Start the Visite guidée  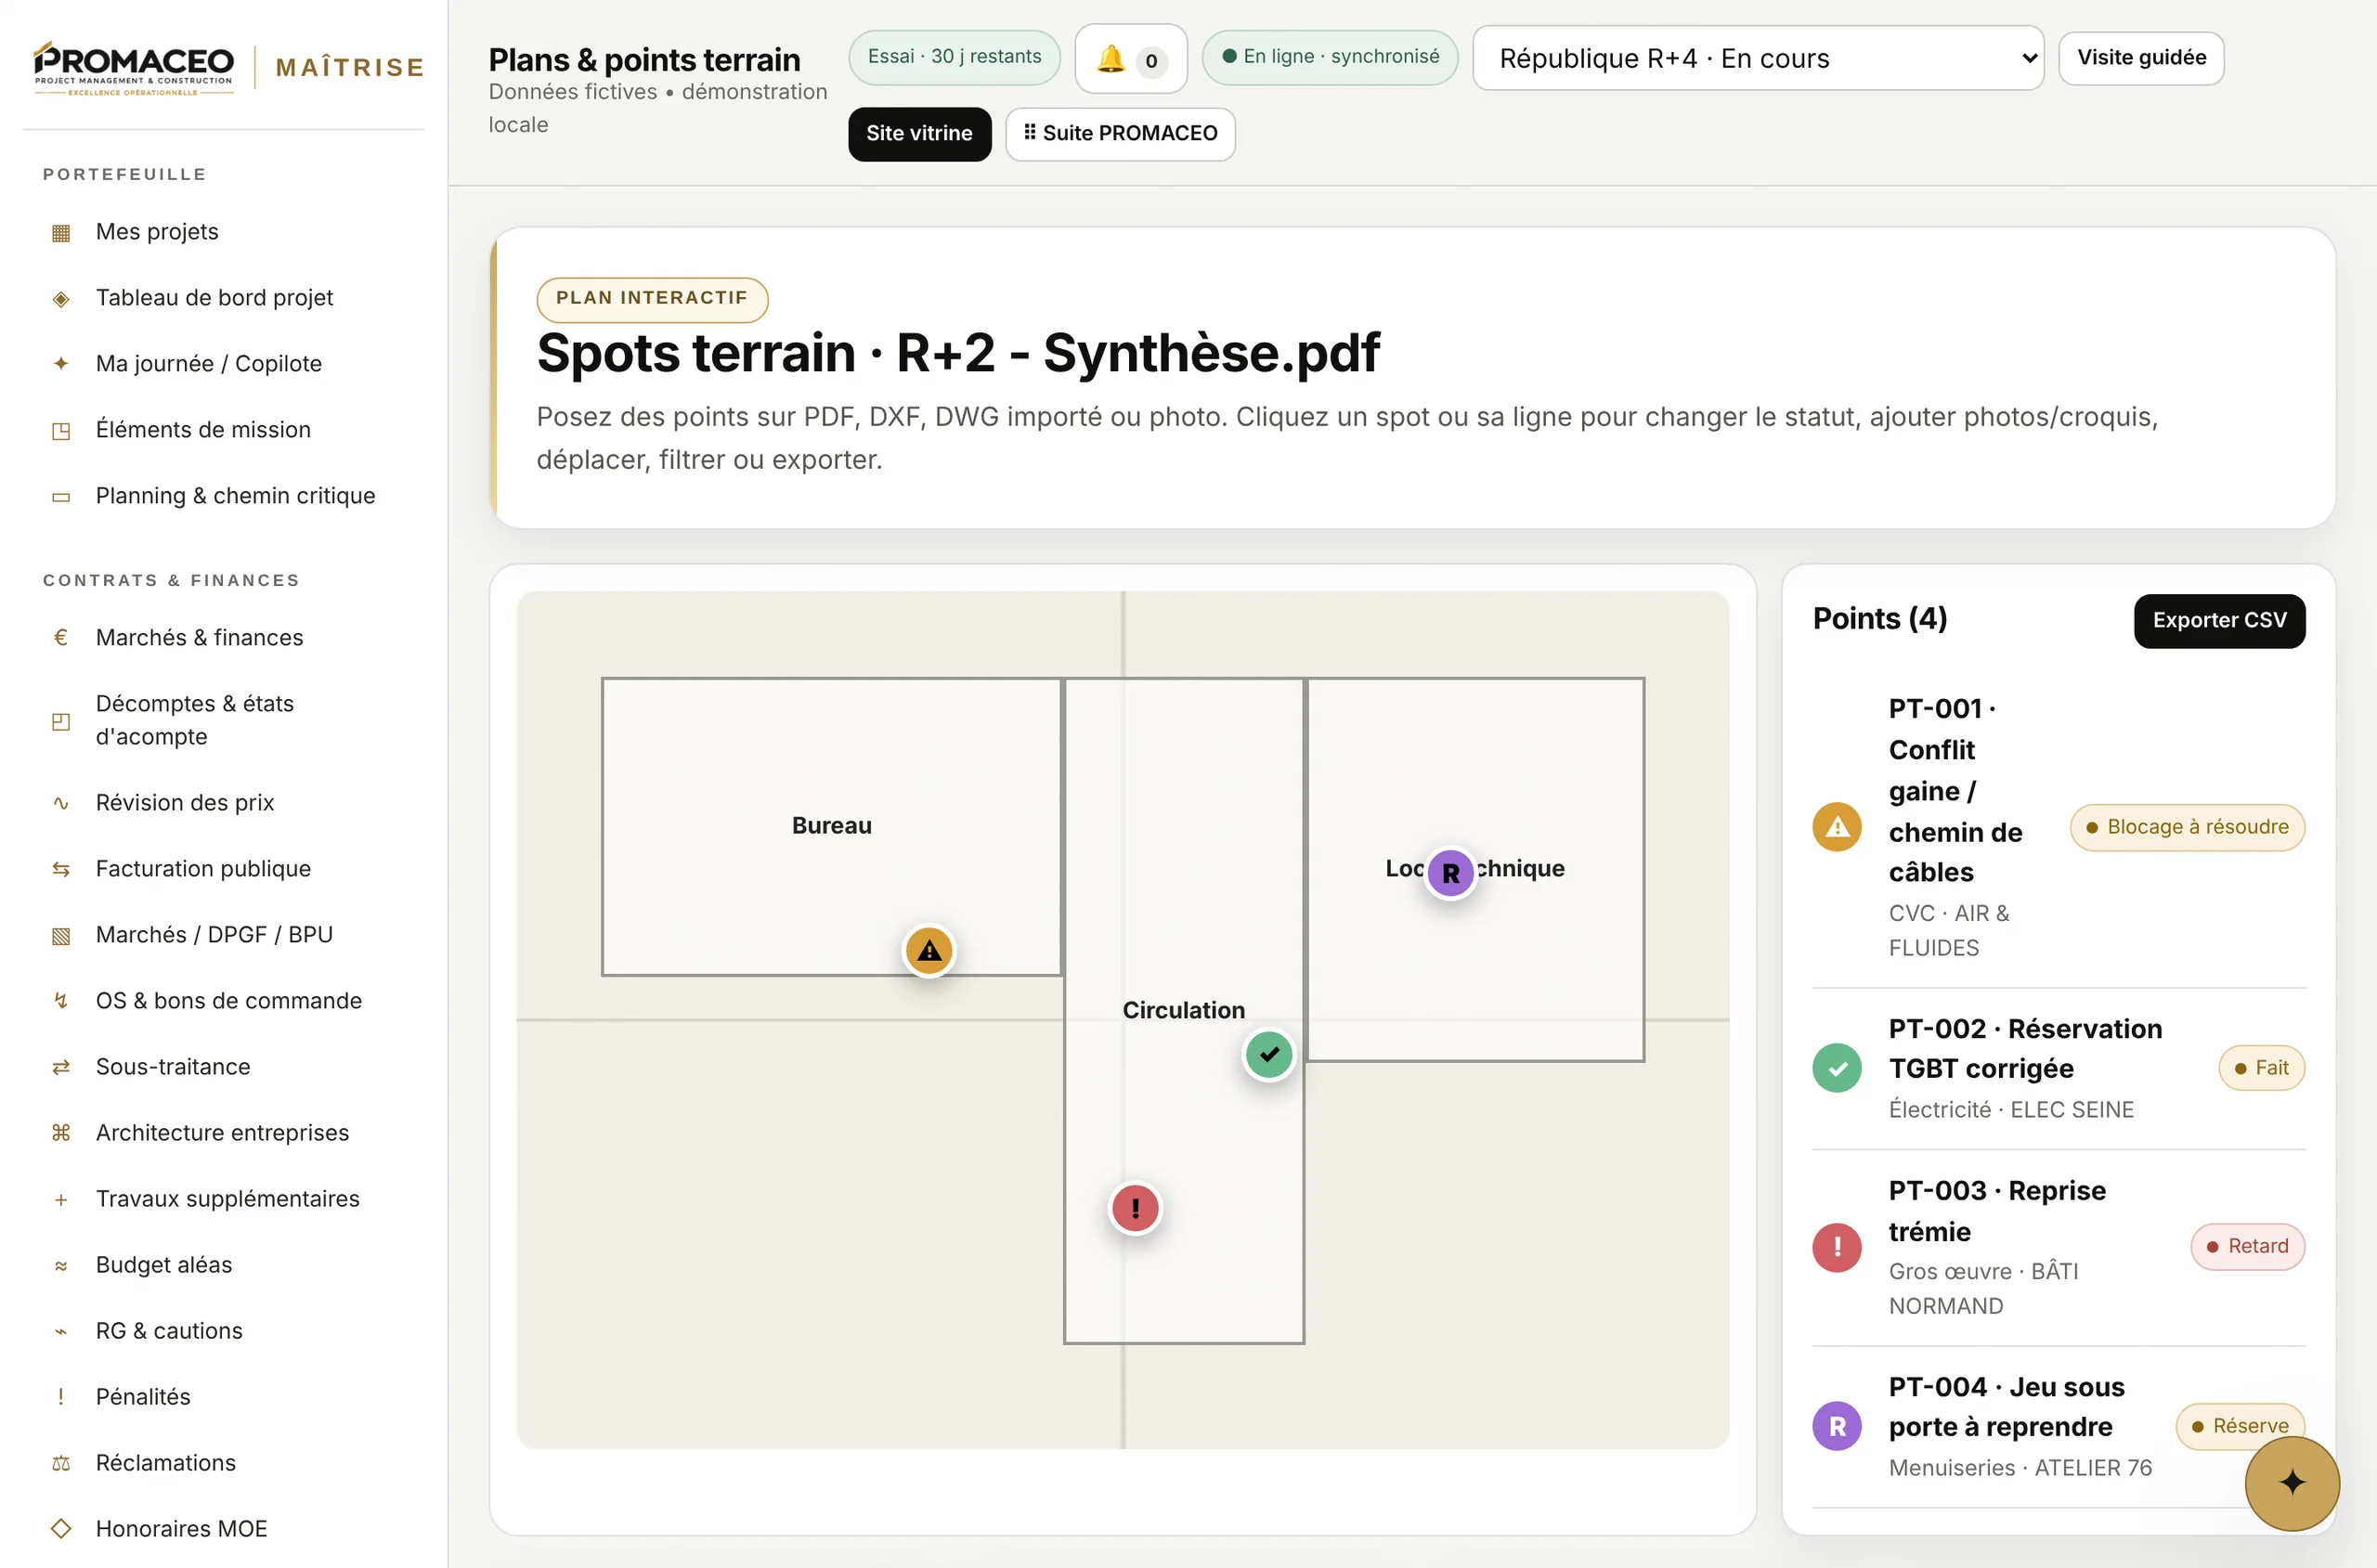(x=2141, y=58)
